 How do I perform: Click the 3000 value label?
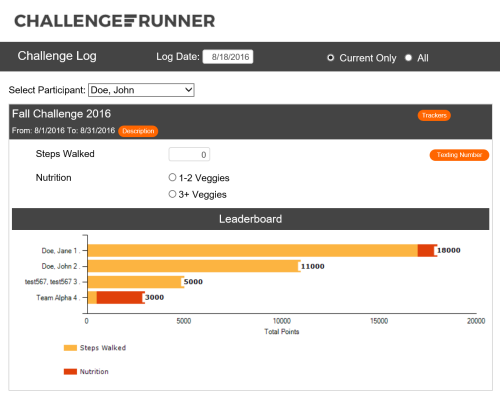[x=154, y=297]
